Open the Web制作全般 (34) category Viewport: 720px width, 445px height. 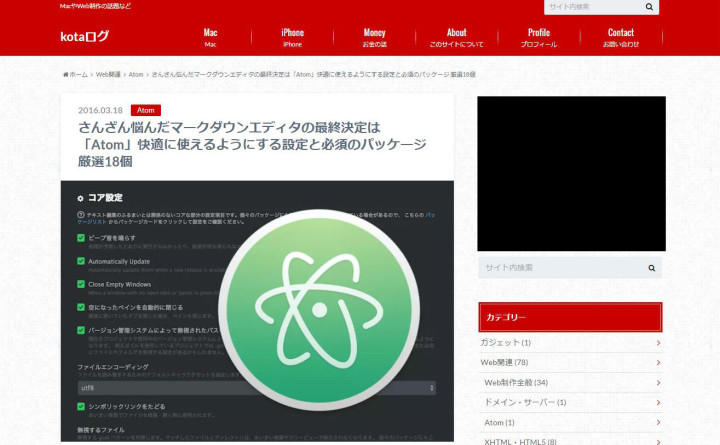click(516, 383)
